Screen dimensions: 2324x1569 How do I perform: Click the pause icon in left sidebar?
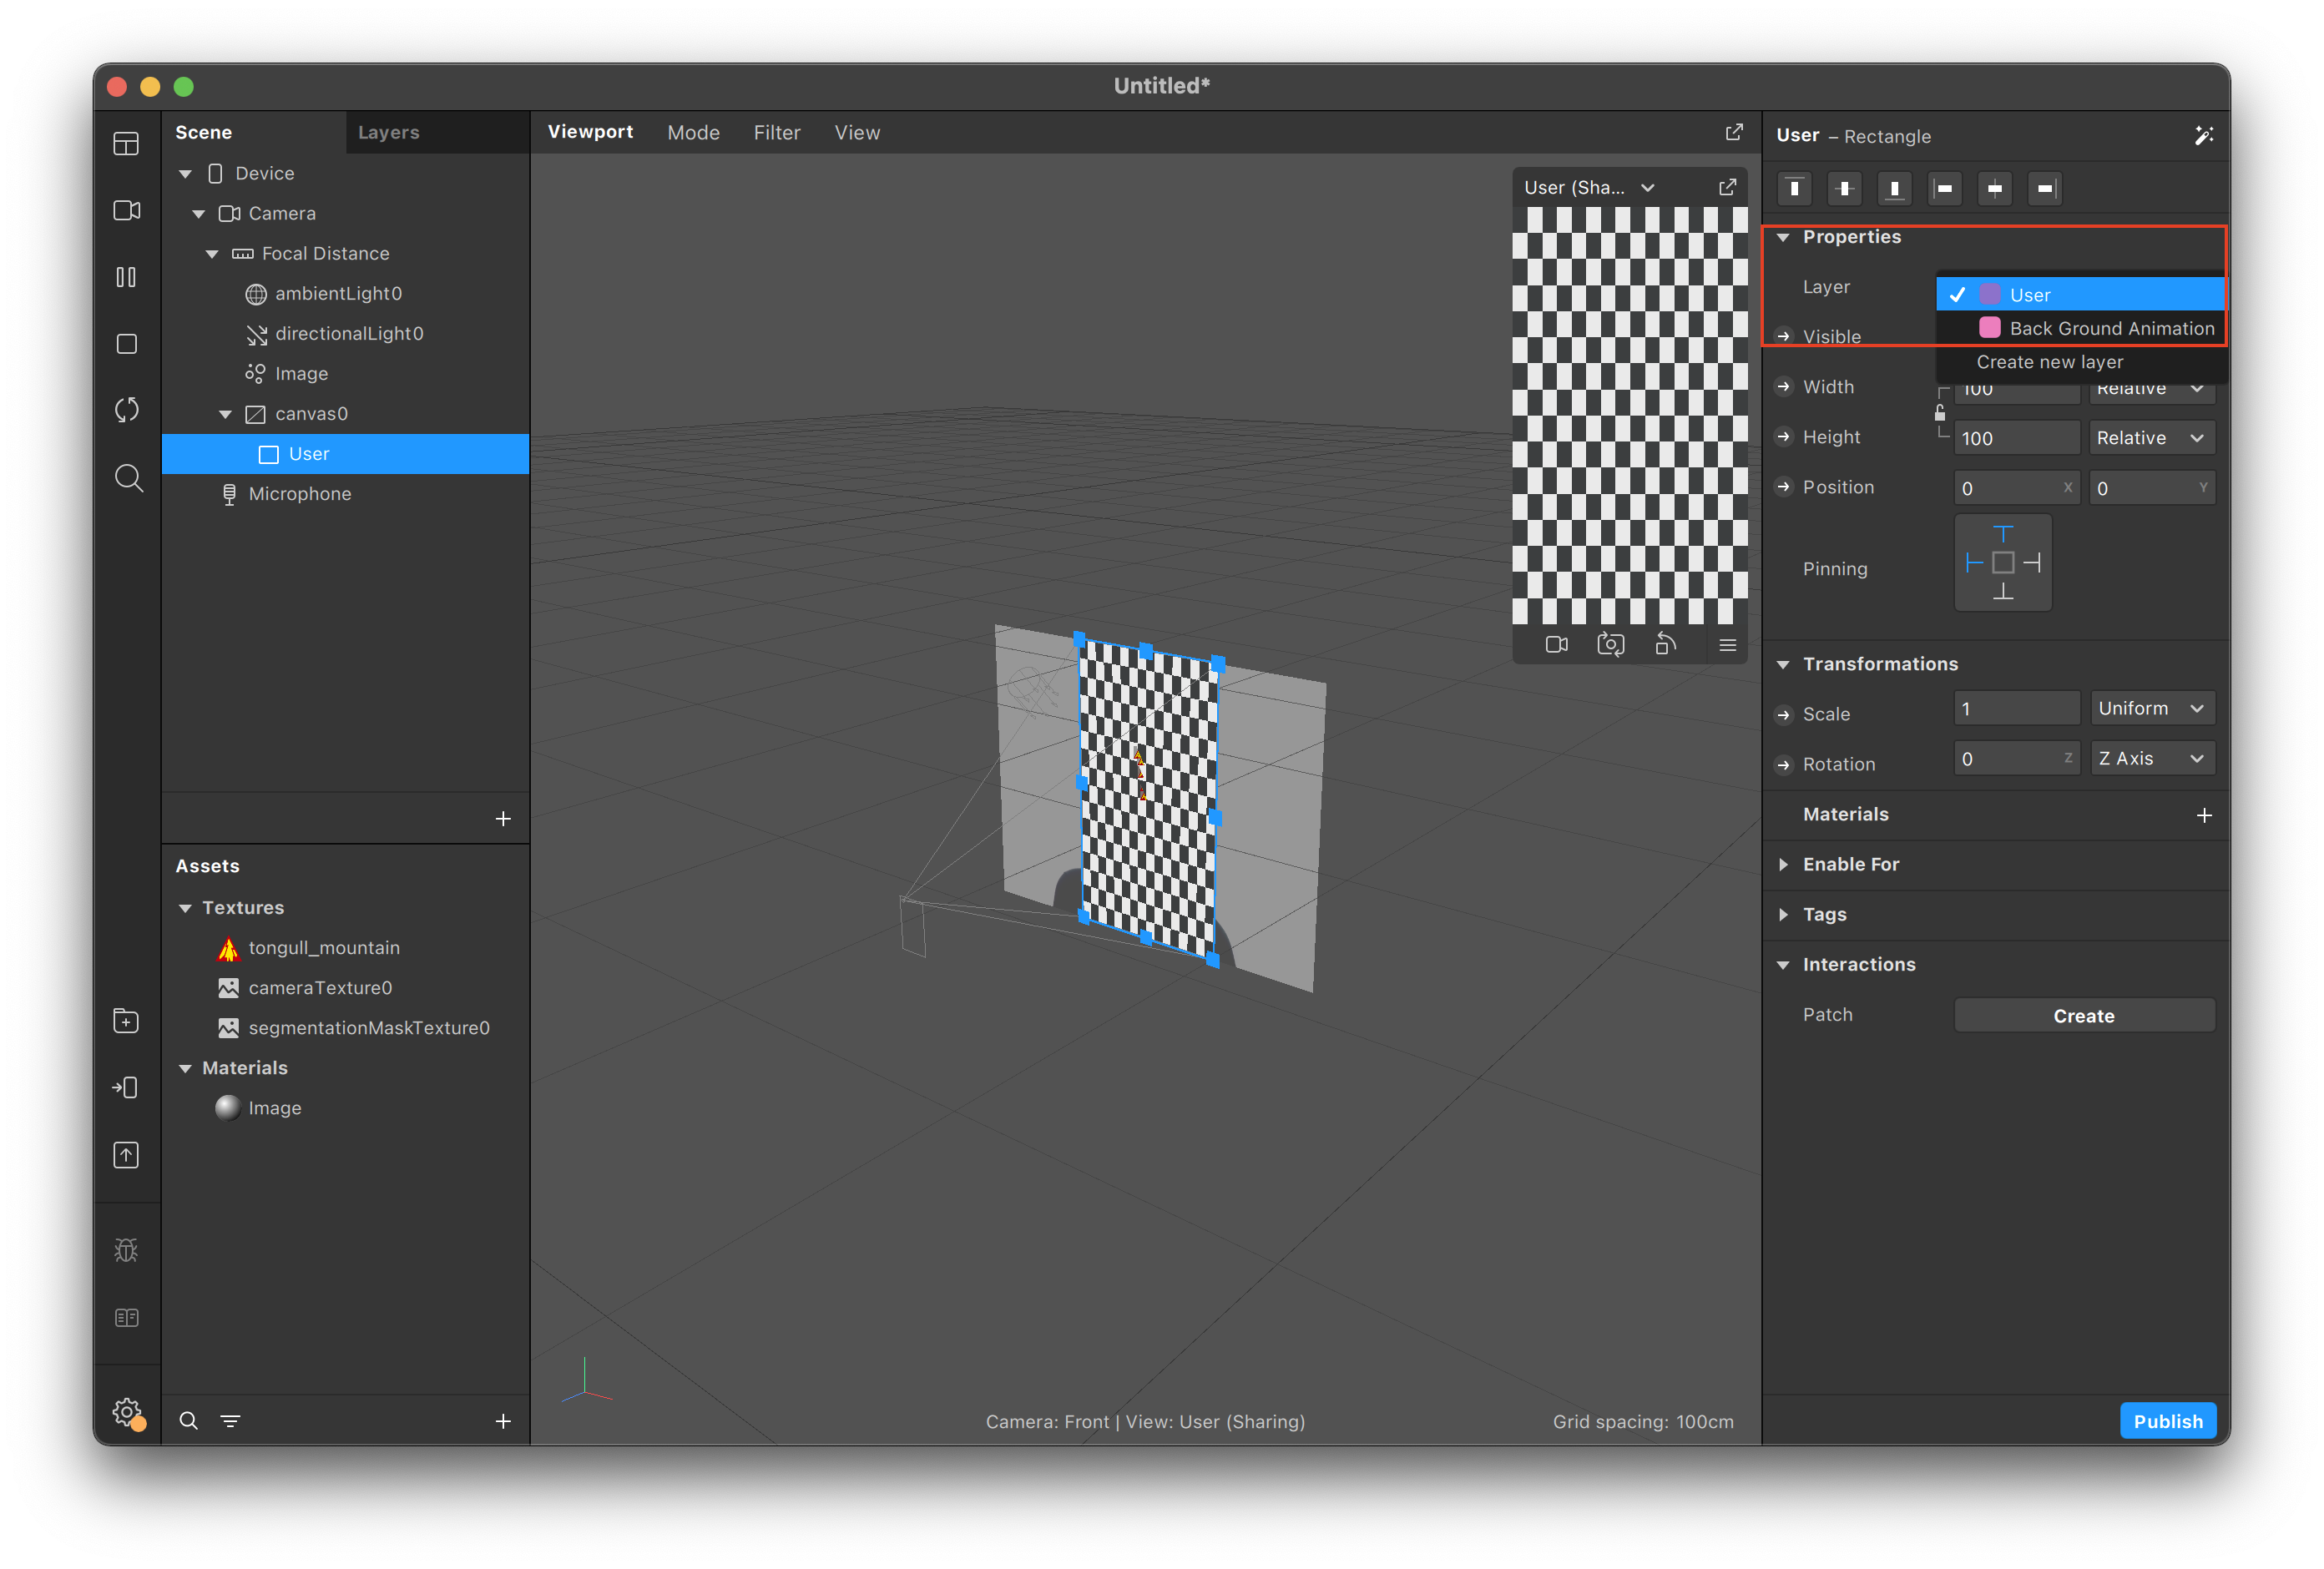(126, 277)
